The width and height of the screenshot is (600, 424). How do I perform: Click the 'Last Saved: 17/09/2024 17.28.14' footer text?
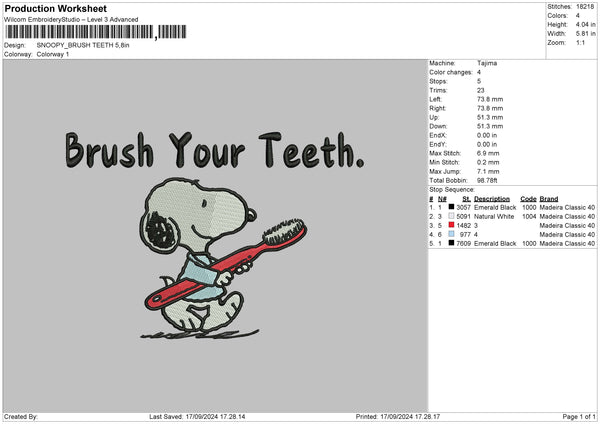pyautogui.click(x=197, y=416)
